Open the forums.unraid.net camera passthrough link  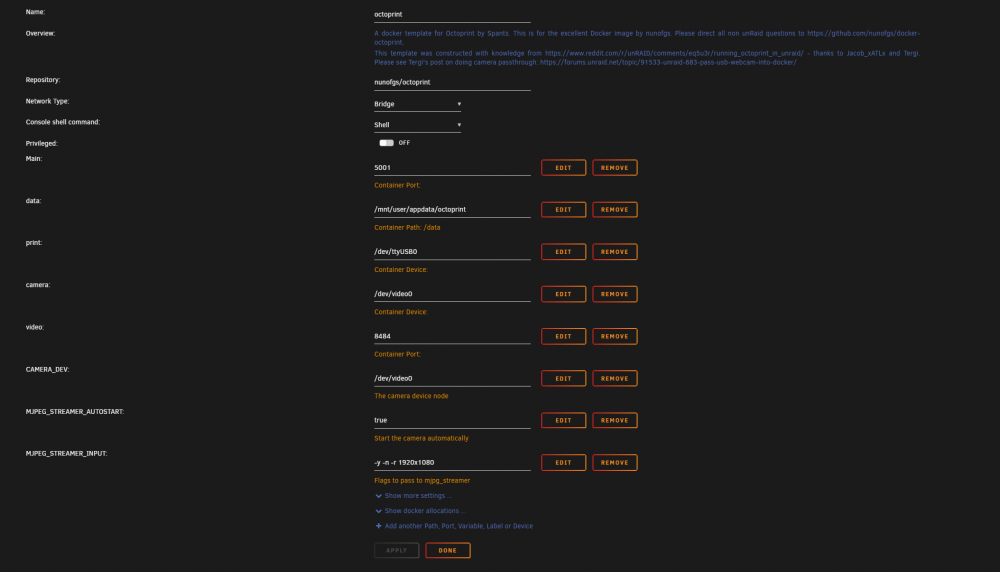pos(668,62)
